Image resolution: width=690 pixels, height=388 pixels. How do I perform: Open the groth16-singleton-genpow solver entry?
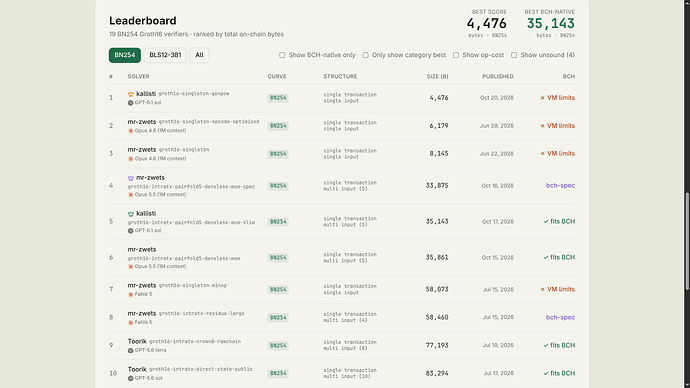click(194, 94)
